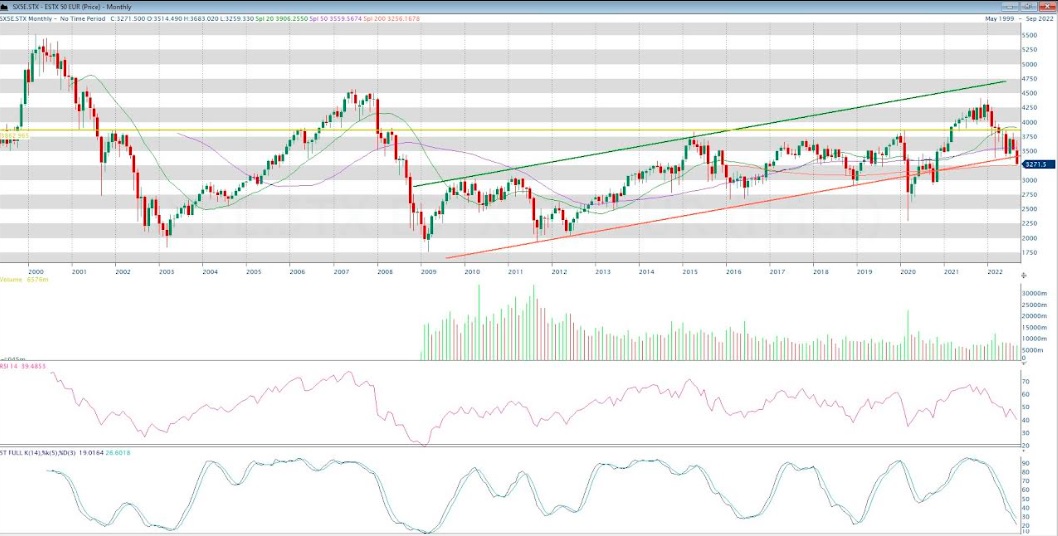The image size is (1058, 536).
Task: Click the 70 level on RSI axis
Action: pyautogui.click(x=1028, y=381)
